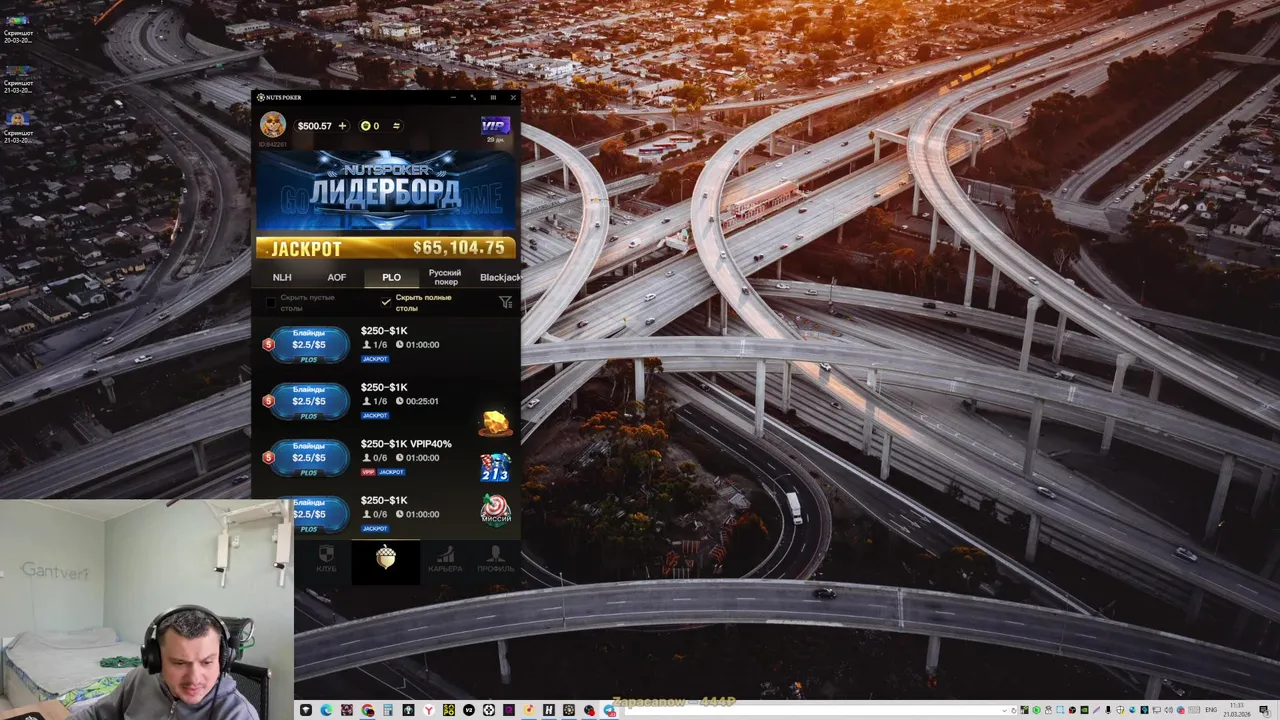Open the player avatar profile picture
This screenshot has width=1280, height=720.
coord(273,124)
